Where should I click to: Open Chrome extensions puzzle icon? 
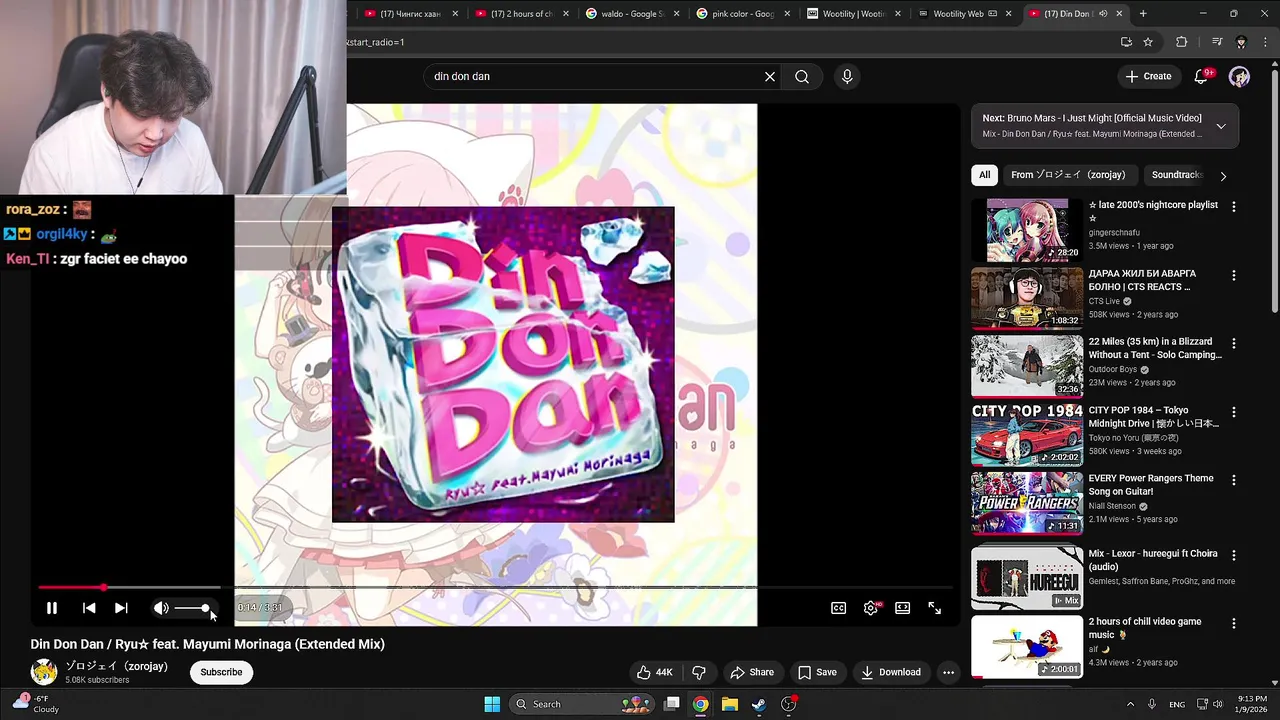pyautogui.click(x=1181, y=42)
